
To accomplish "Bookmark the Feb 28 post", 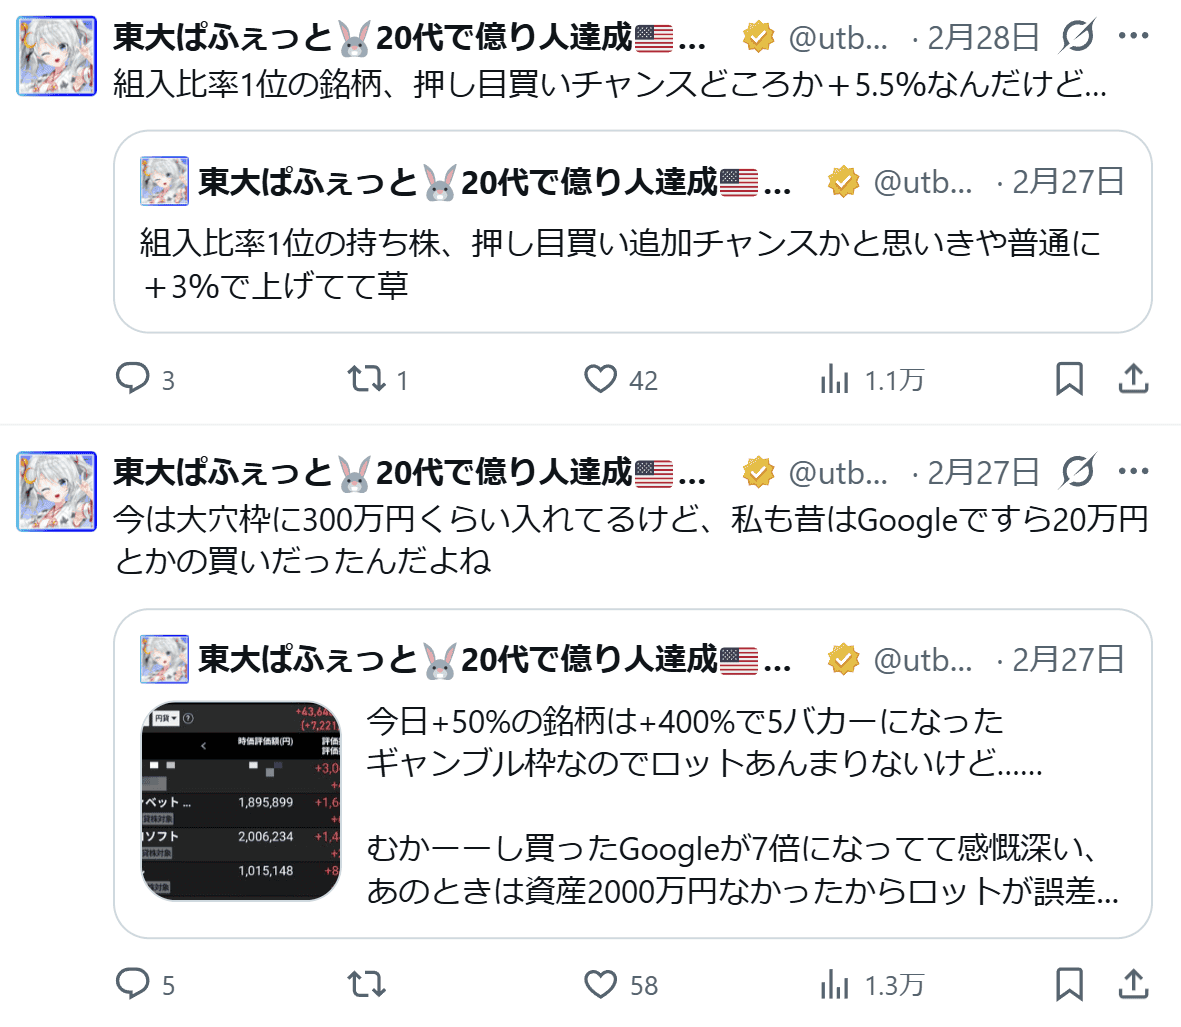I will 1070,379.
